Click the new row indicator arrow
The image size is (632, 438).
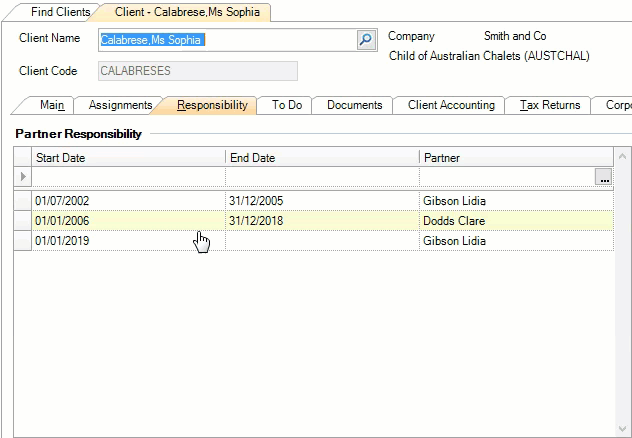(23, 177)
